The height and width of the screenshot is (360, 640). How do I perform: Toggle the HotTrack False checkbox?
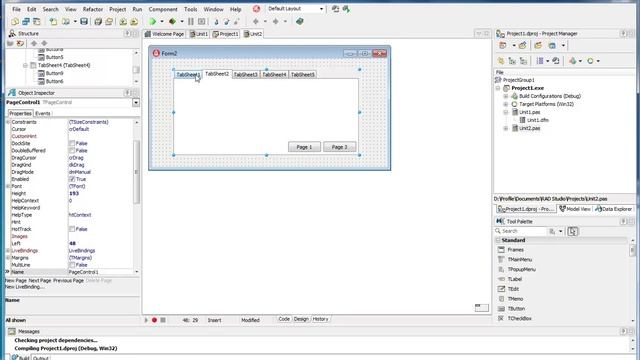pos(72,229)
